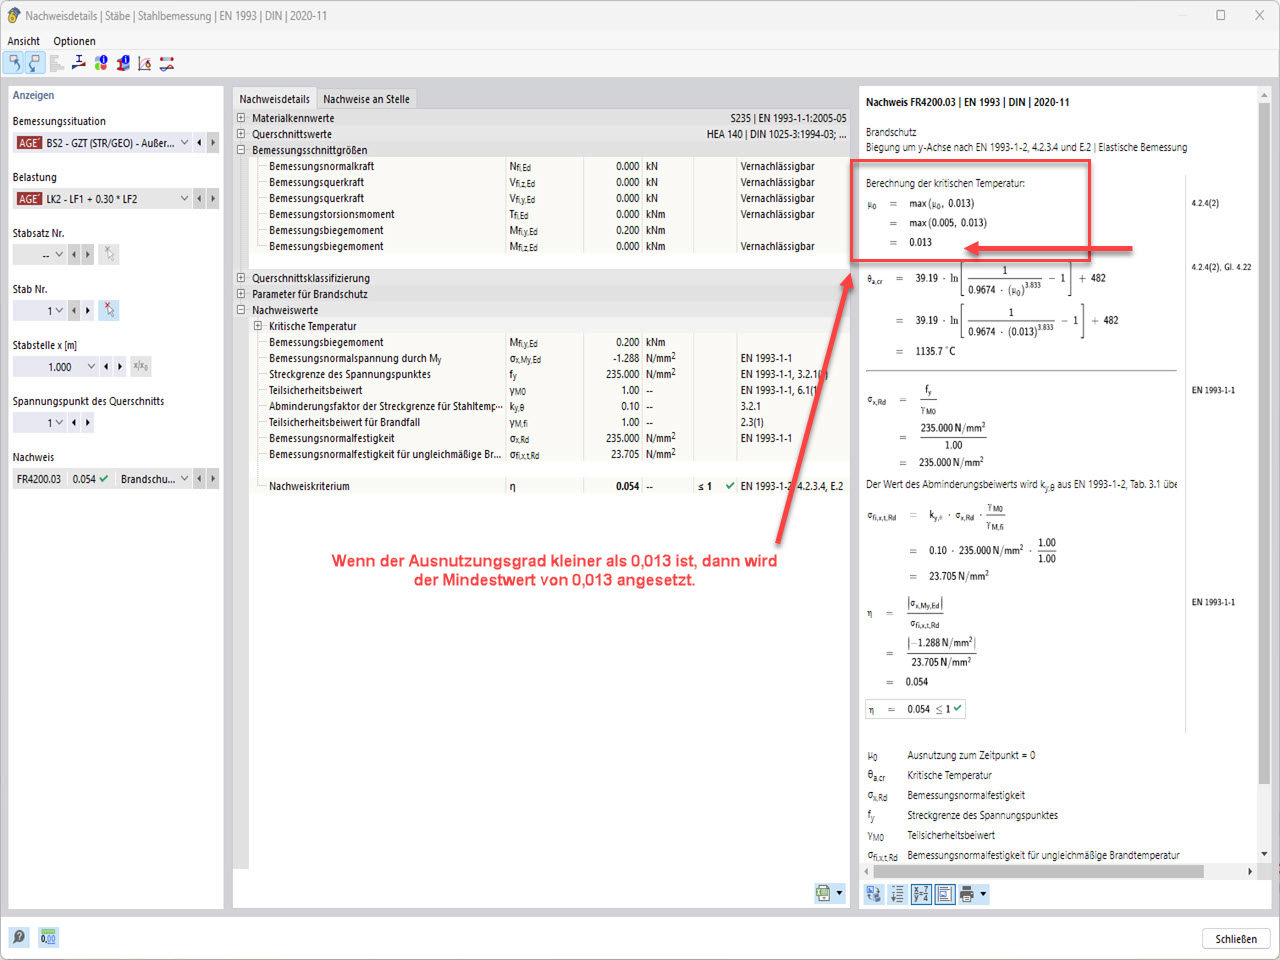Screen dimensions: 1280x960
Task: Open the sorted list icon in the details panel
Action: (897, 893)
